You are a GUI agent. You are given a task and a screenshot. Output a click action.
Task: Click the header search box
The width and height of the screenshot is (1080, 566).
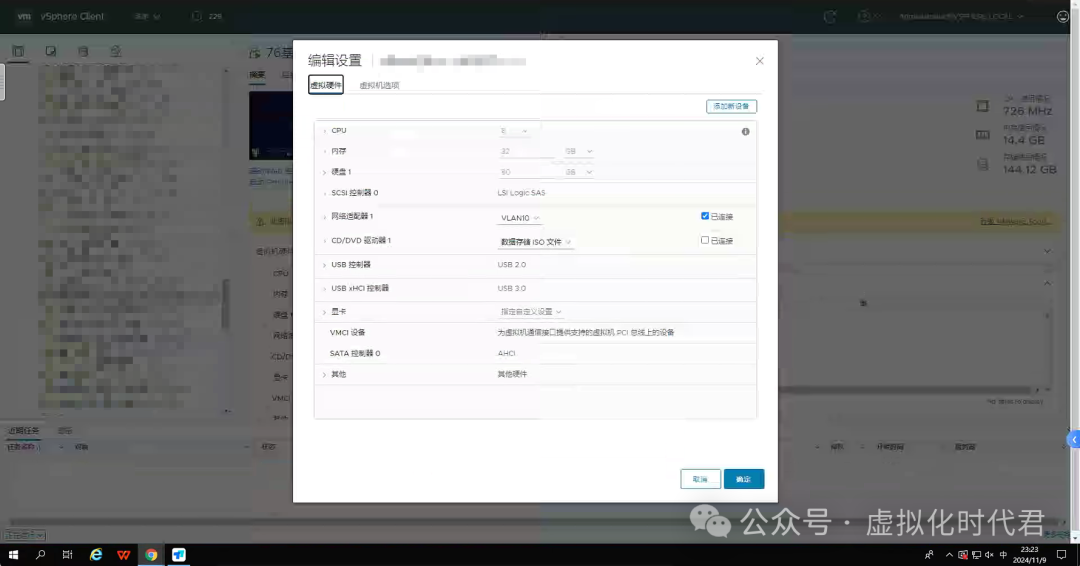[207, 17]
